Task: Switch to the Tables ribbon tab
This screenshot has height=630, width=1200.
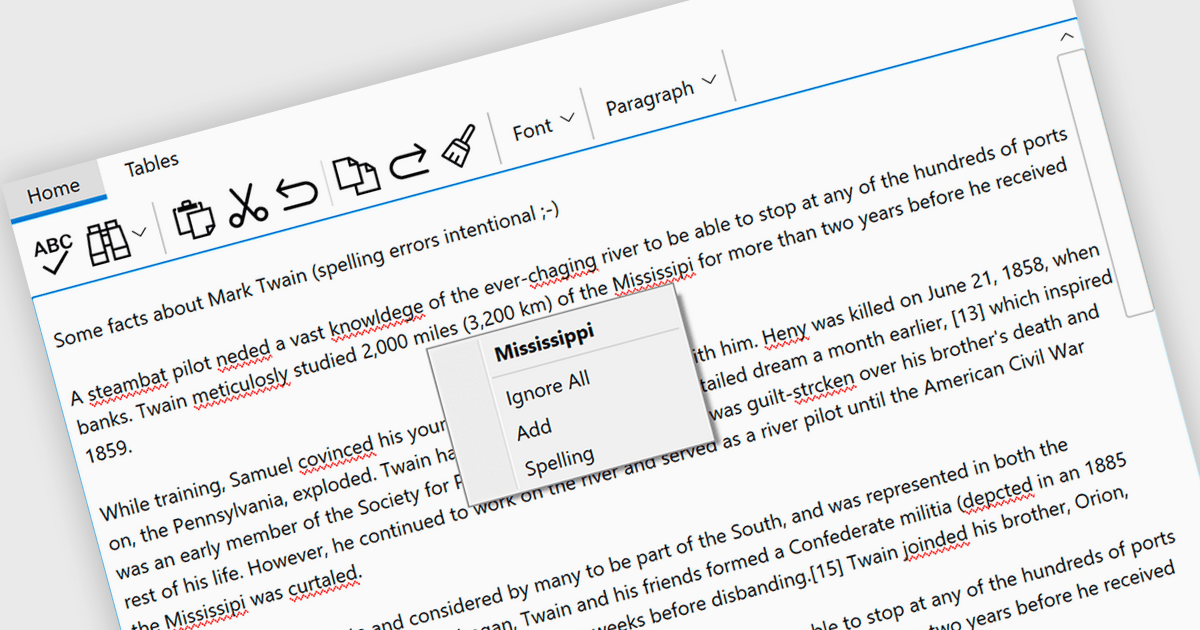Action: click(x=152, y=162)
